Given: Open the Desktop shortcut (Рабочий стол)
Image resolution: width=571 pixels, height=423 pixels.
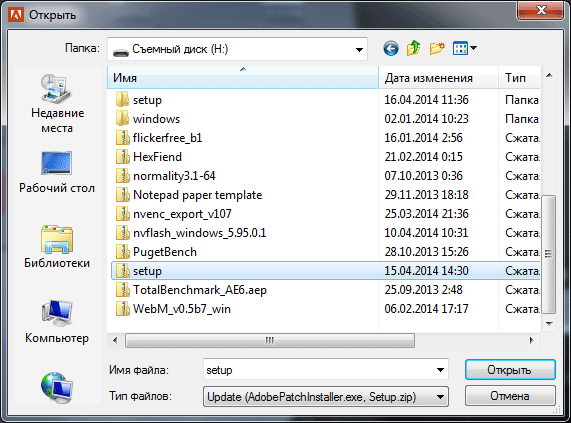Looking at the screenshot, I should (57, 172).
